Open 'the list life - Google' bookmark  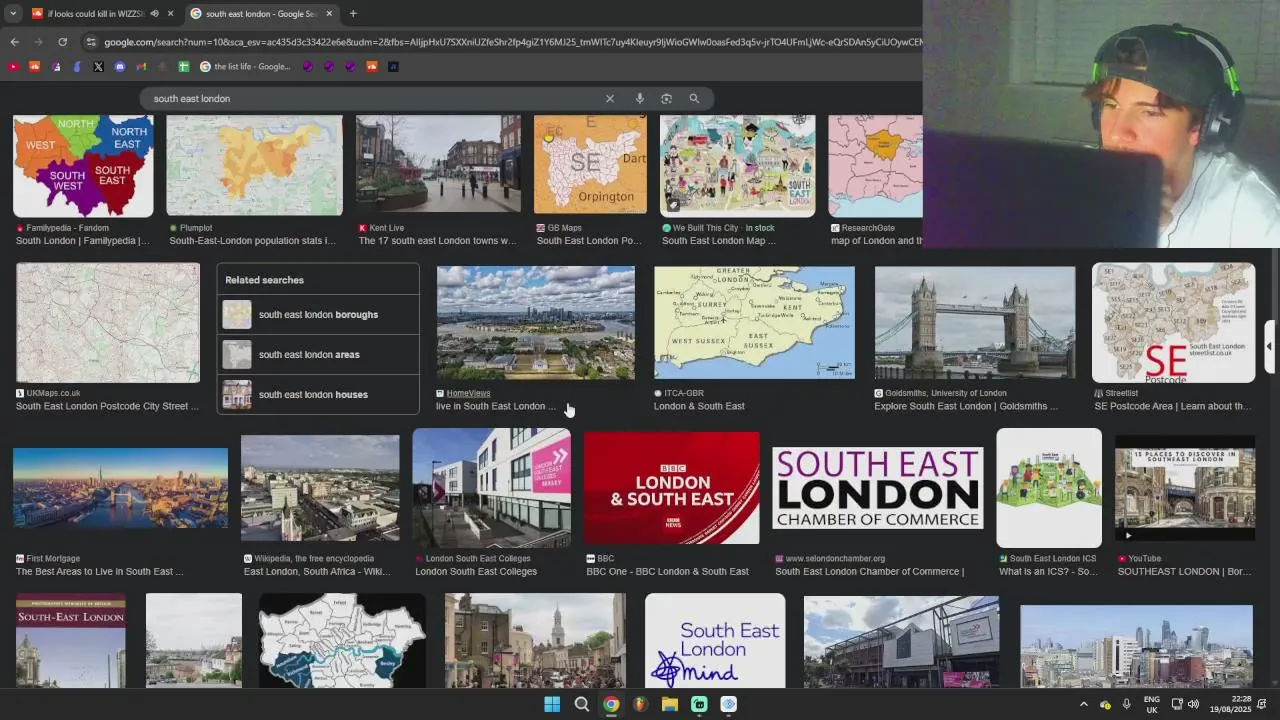point(245,67)
